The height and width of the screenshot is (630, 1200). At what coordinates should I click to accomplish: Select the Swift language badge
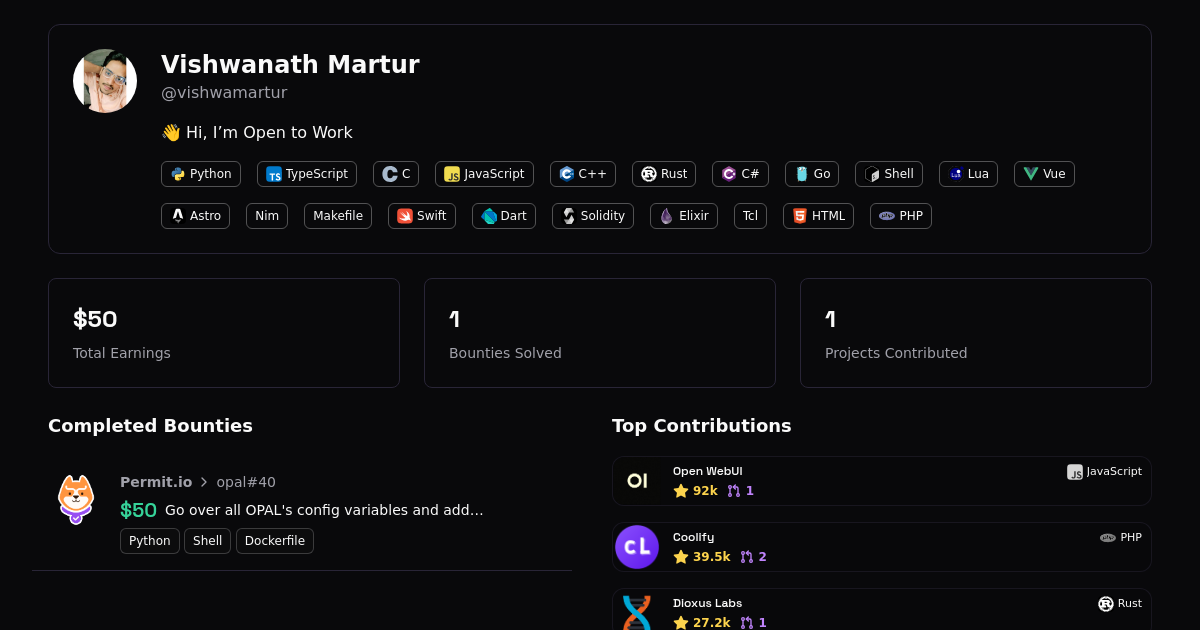pos(421,216)
